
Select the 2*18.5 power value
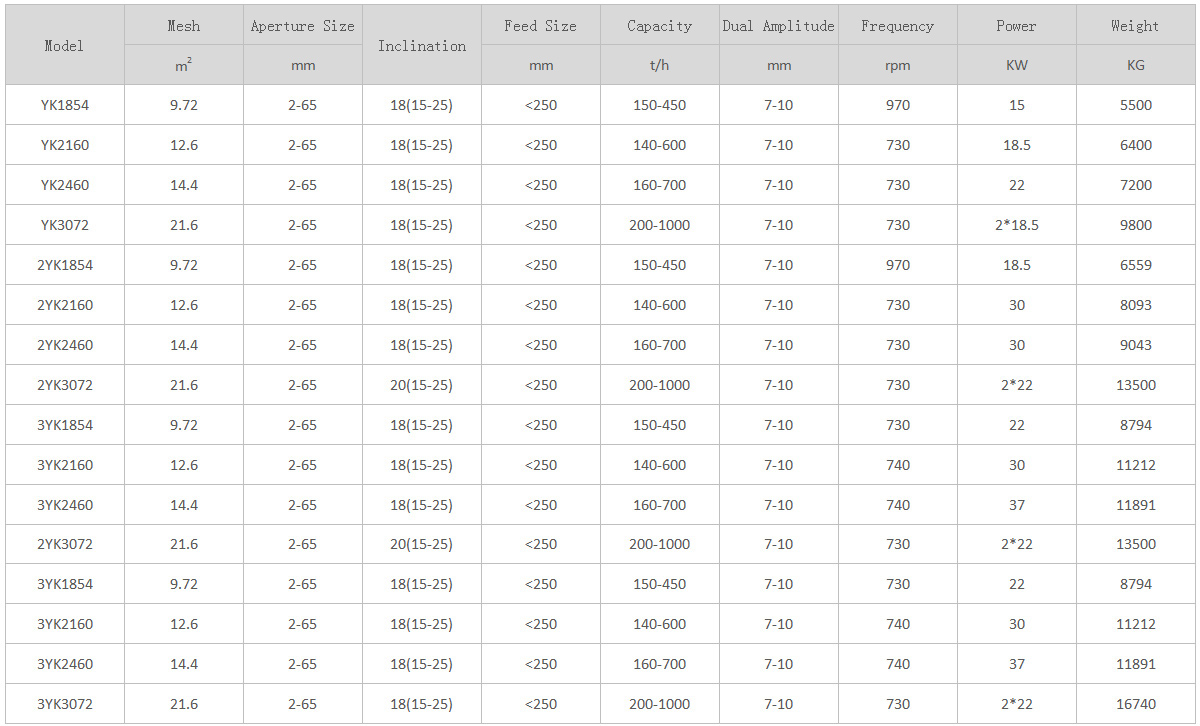1016,225
